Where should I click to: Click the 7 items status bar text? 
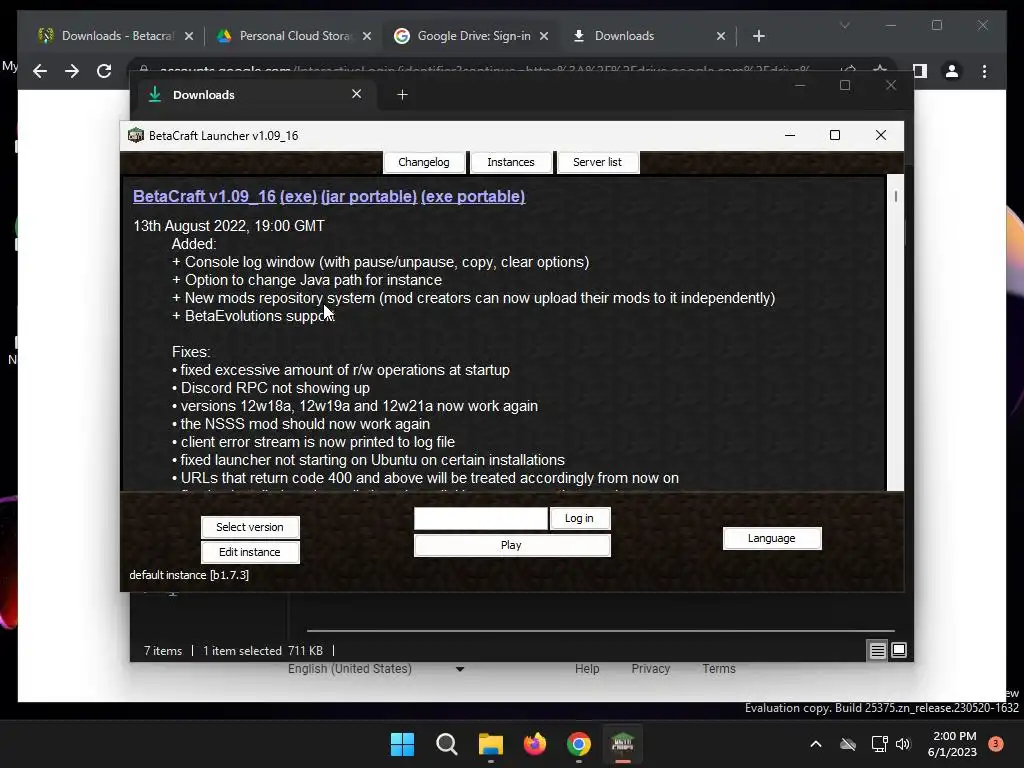click(163, 650)
